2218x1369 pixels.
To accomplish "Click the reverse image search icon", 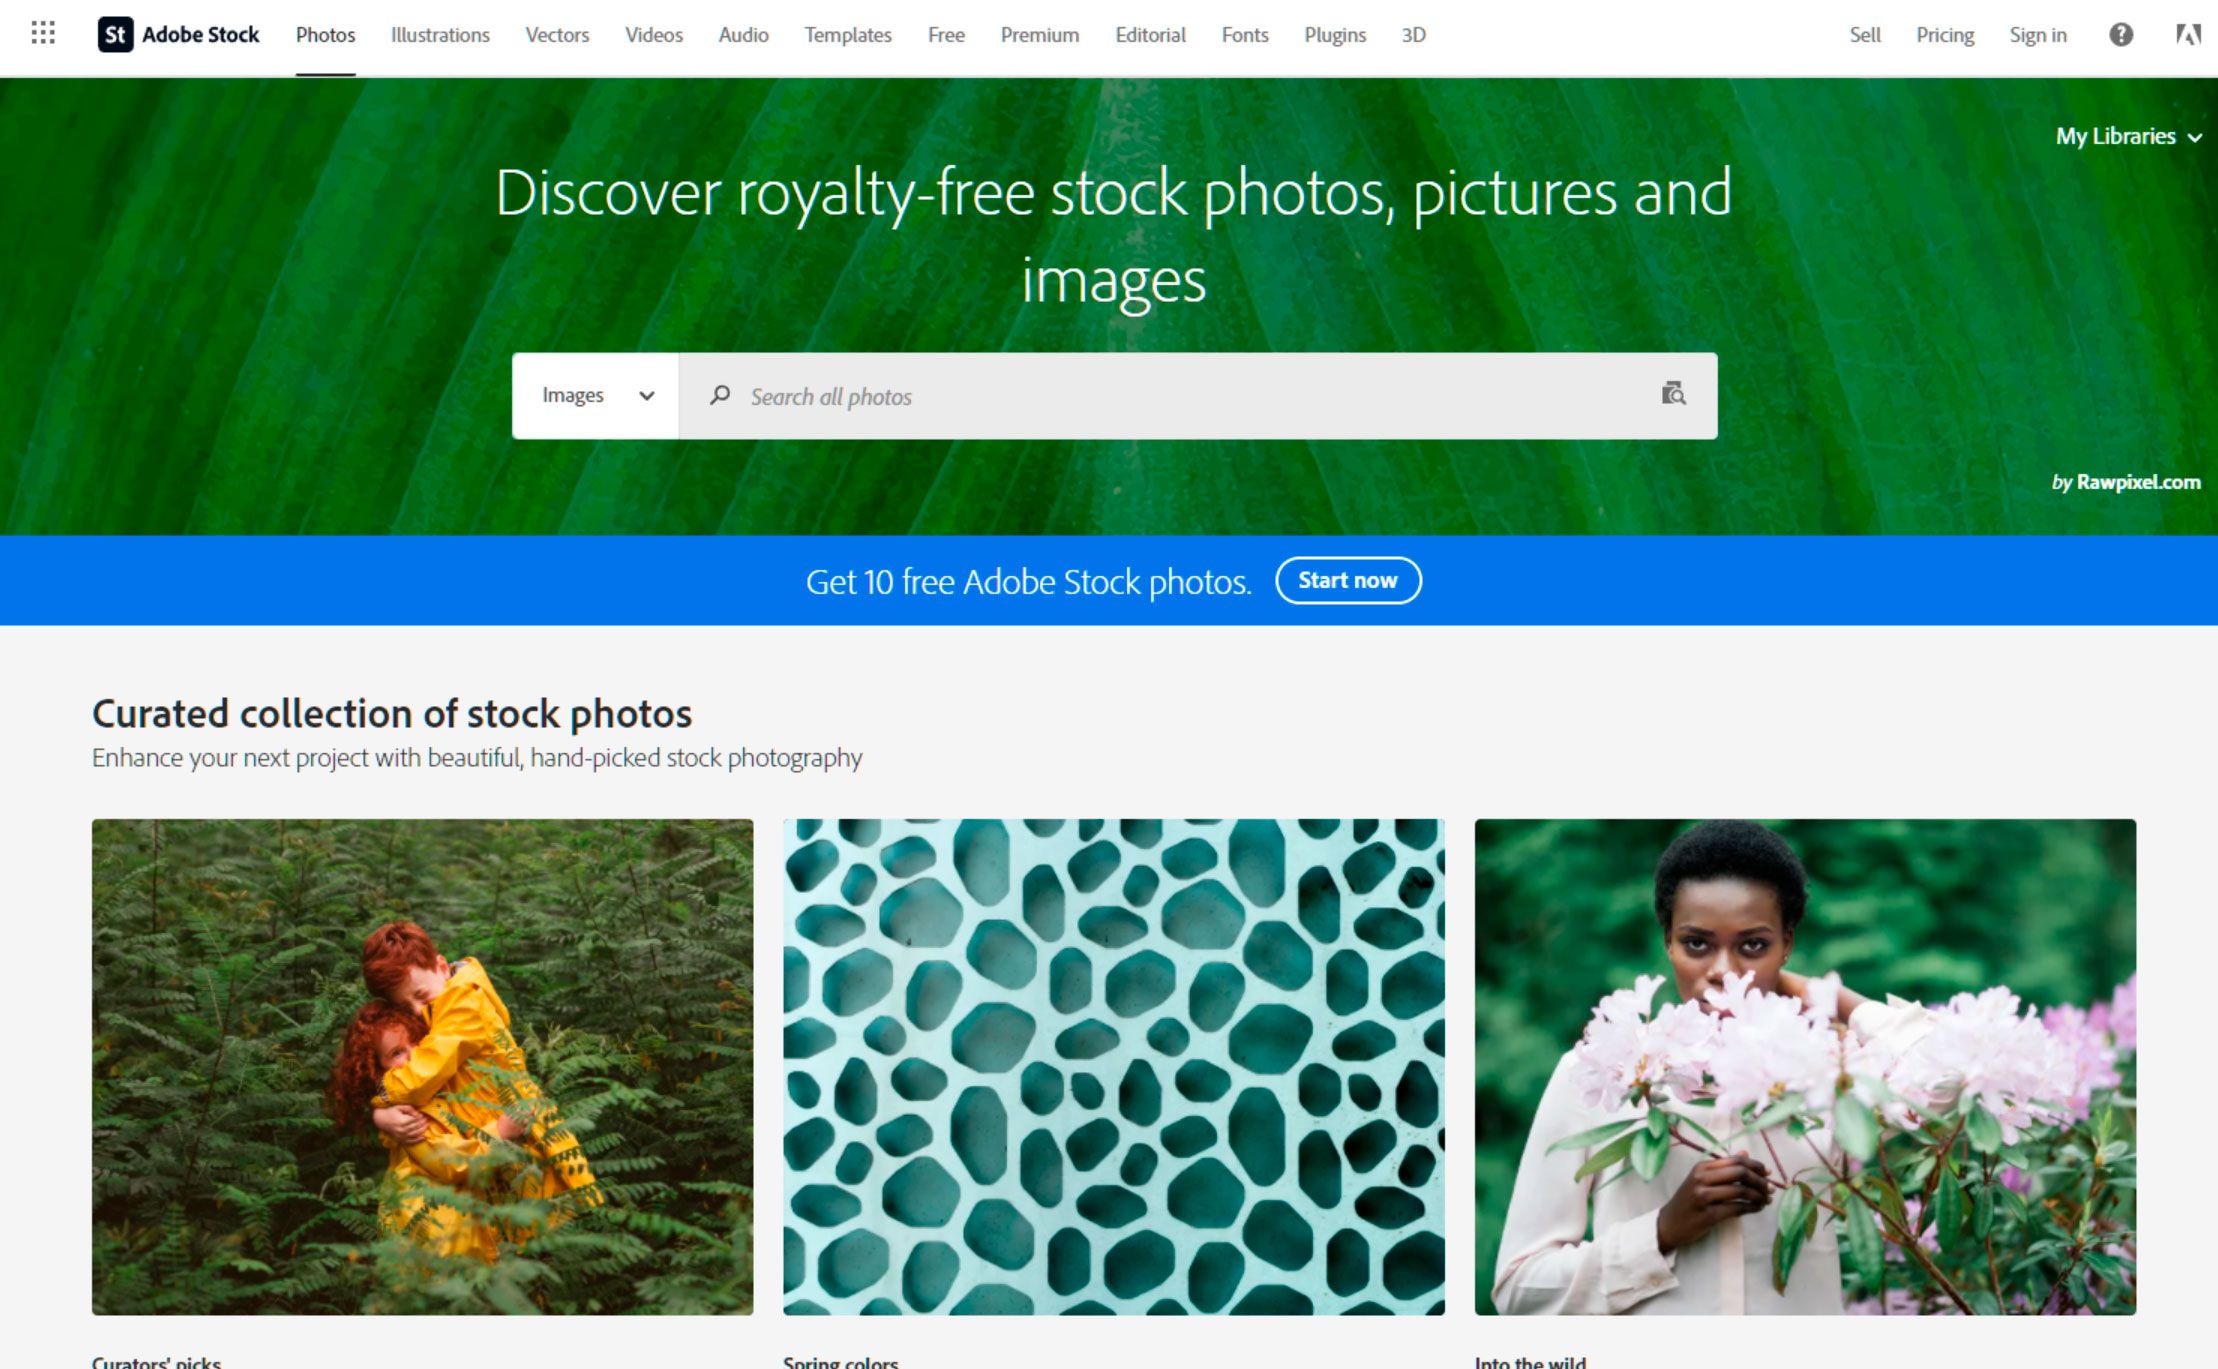I will point(1673,395).
